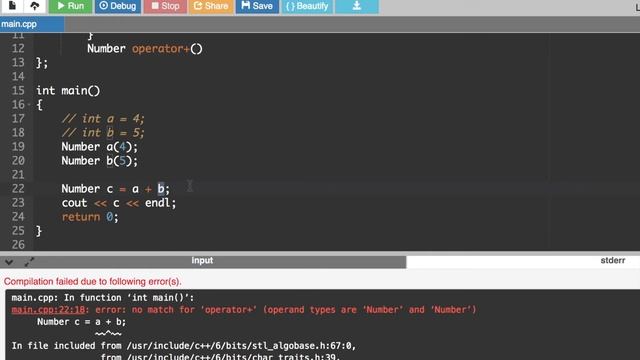Click the 'Compilation failed due to following error(s).' message
This screenshot has height=360, width=640.
tap(93, 282)
